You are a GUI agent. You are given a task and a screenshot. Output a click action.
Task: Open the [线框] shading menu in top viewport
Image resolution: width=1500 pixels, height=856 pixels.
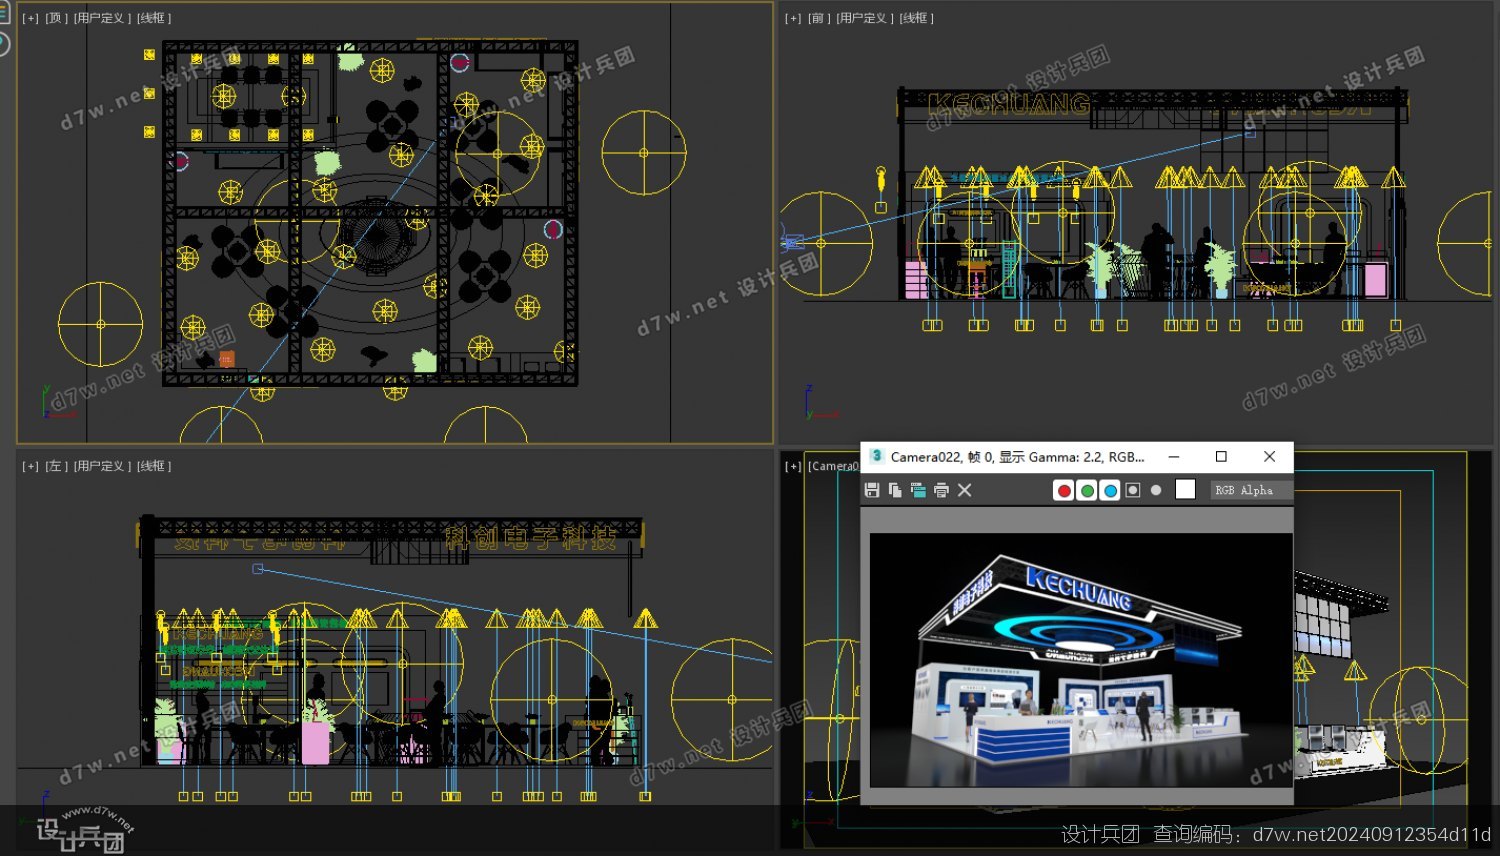pyautogui.click(x=154, y=18)
